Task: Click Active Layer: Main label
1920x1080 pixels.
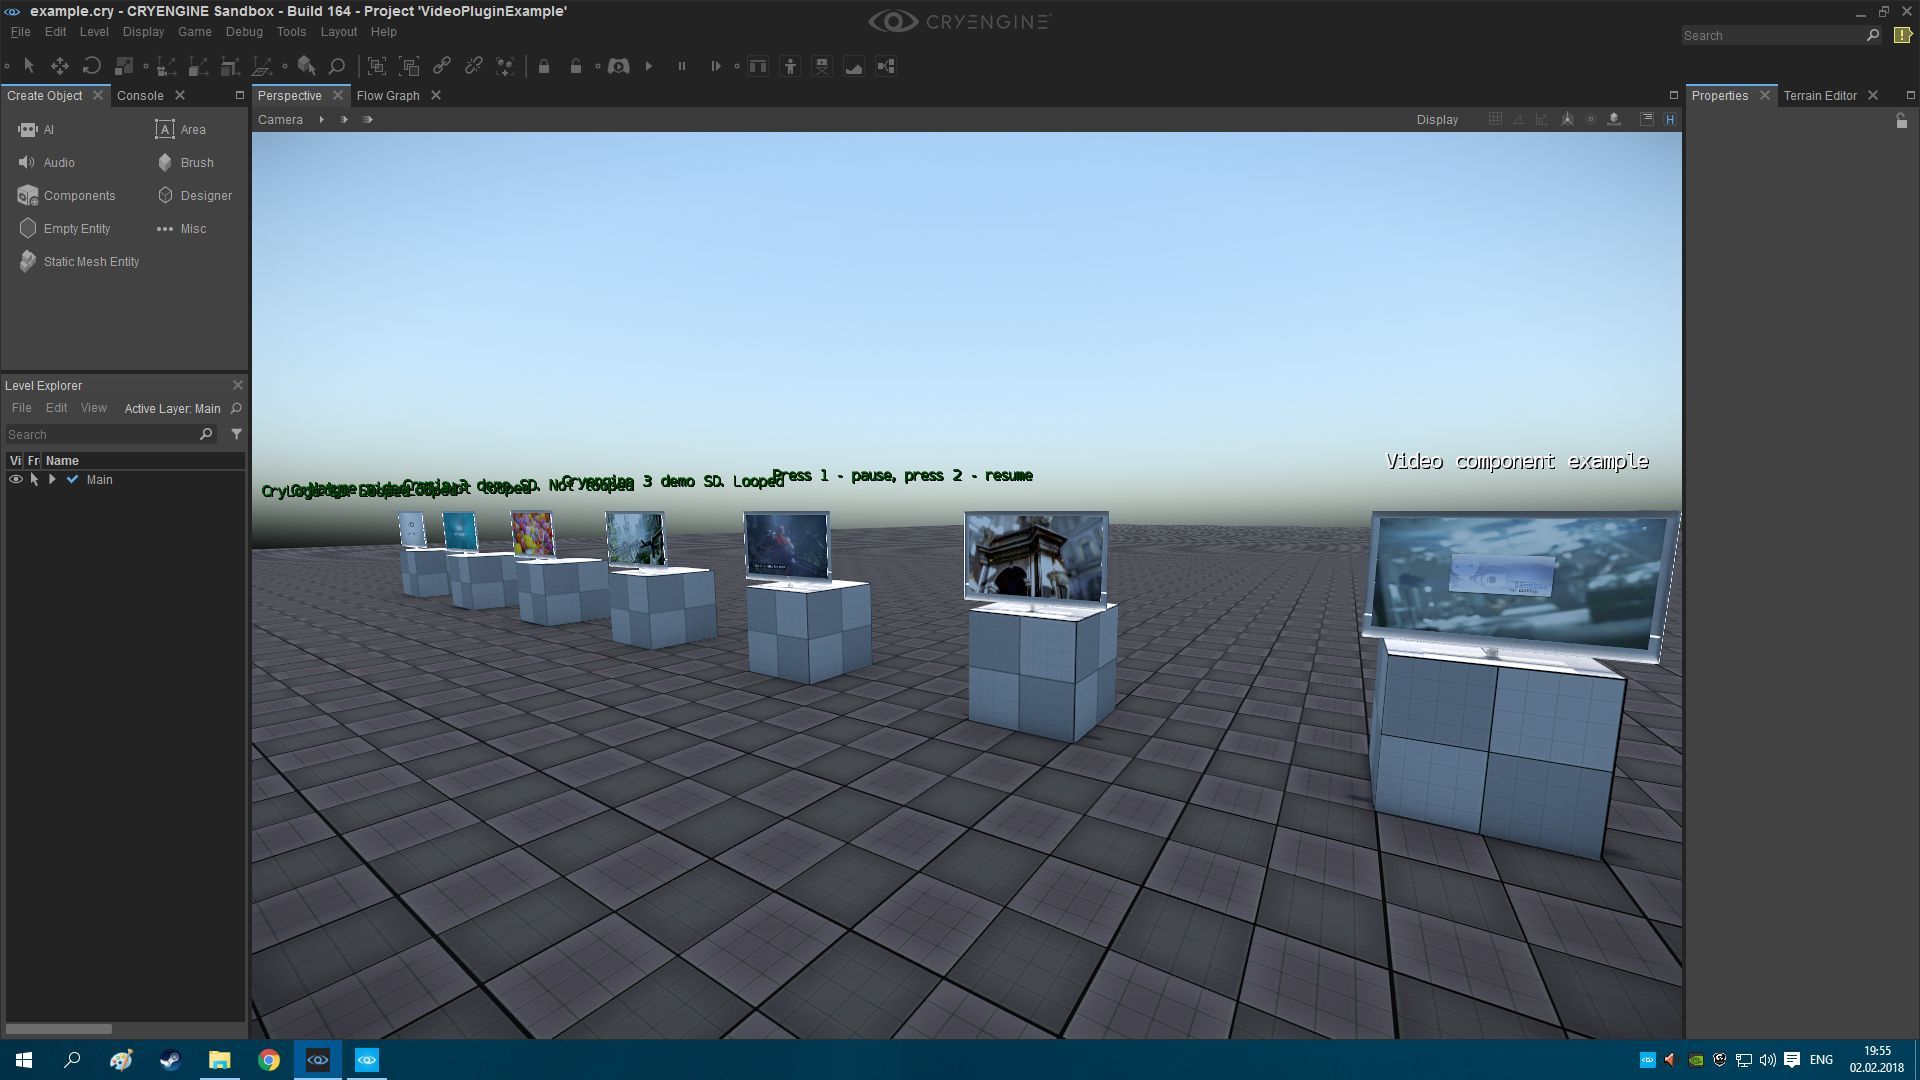Action: (172, 409)
